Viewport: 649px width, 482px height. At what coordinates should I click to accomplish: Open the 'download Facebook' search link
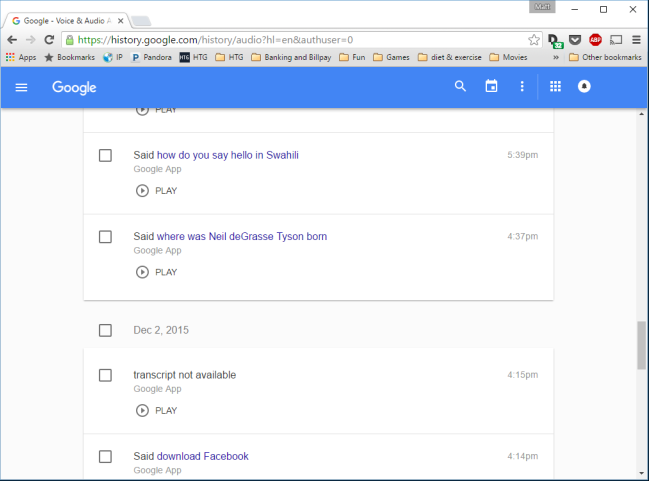coord(202,456)
